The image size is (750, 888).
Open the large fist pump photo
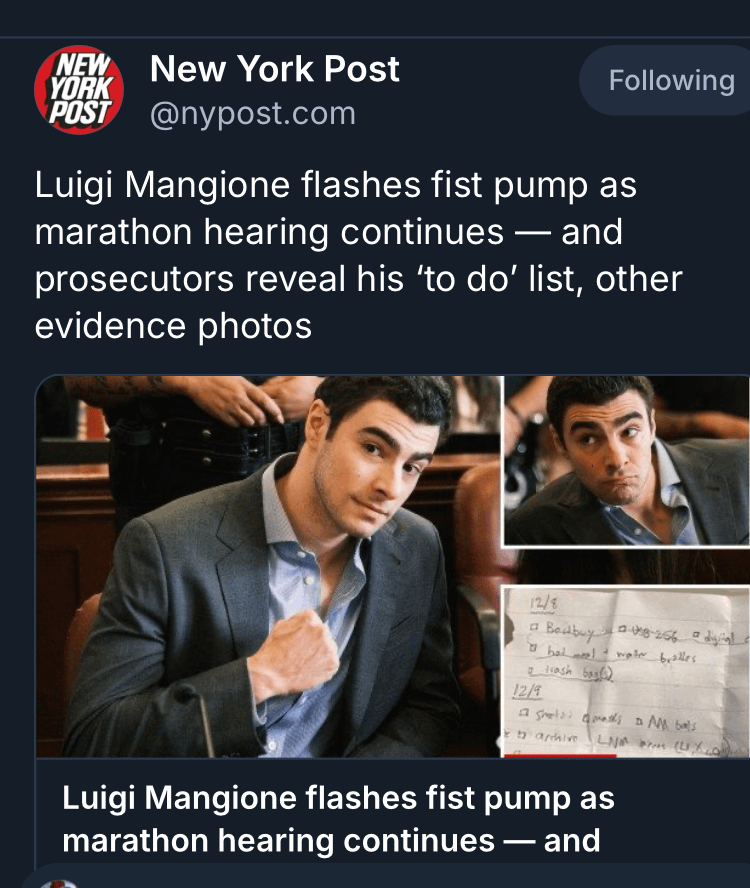point(268,566)
